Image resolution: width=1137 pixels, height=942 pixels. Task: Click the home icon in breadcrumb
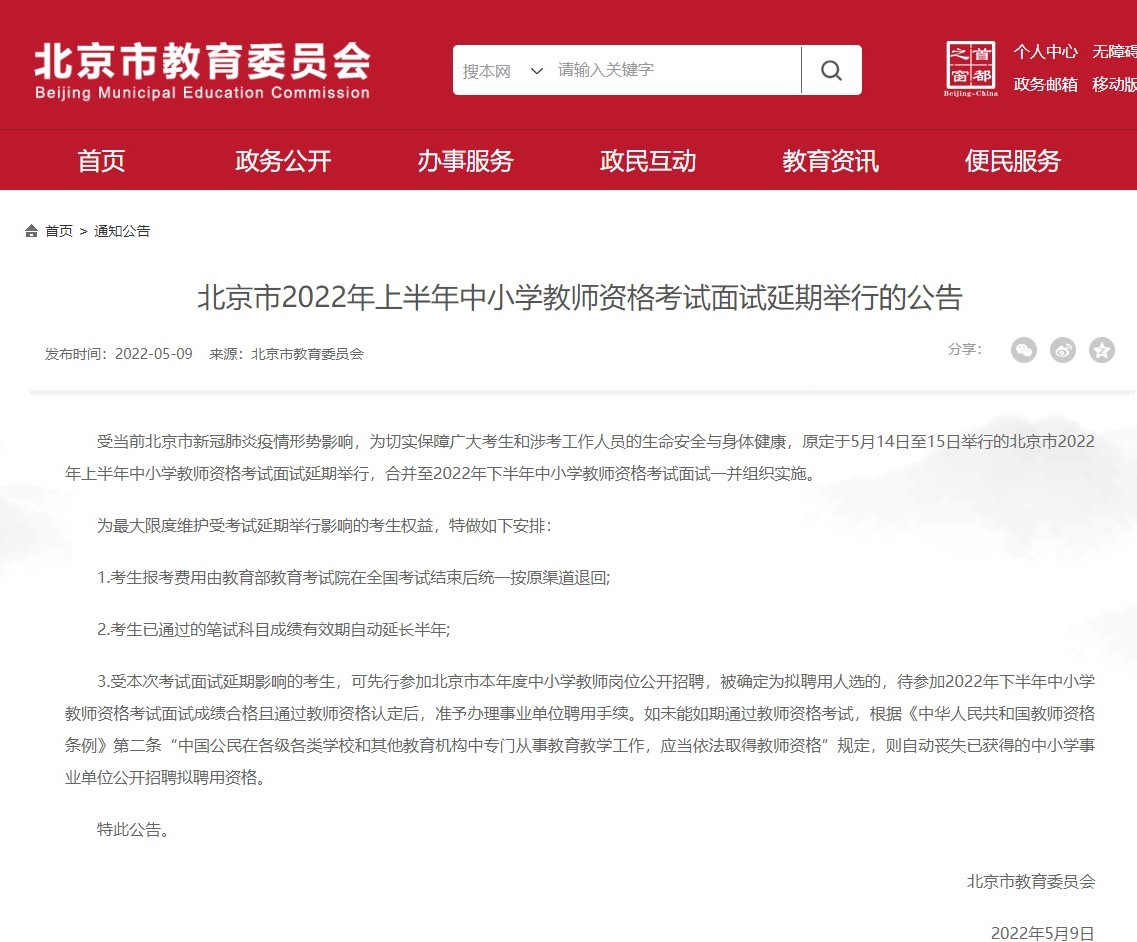coord(32,231)
